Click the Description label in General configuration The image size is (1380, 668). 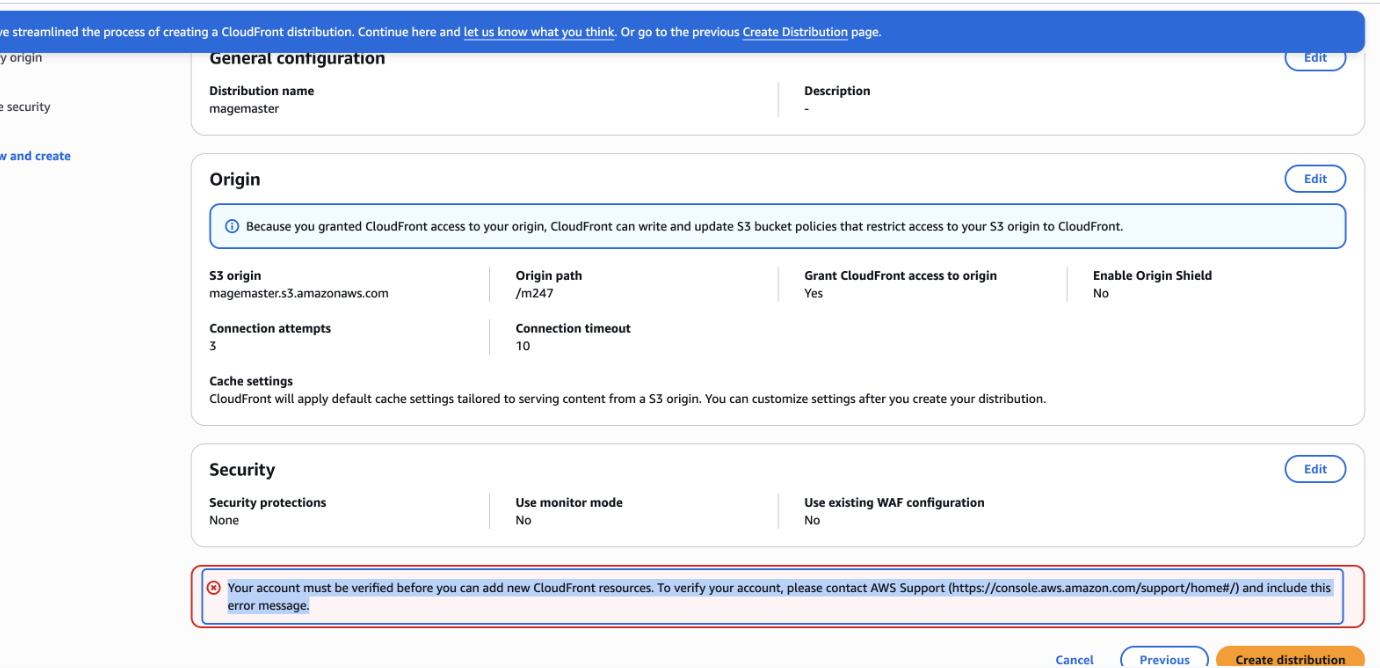point(837,91)
